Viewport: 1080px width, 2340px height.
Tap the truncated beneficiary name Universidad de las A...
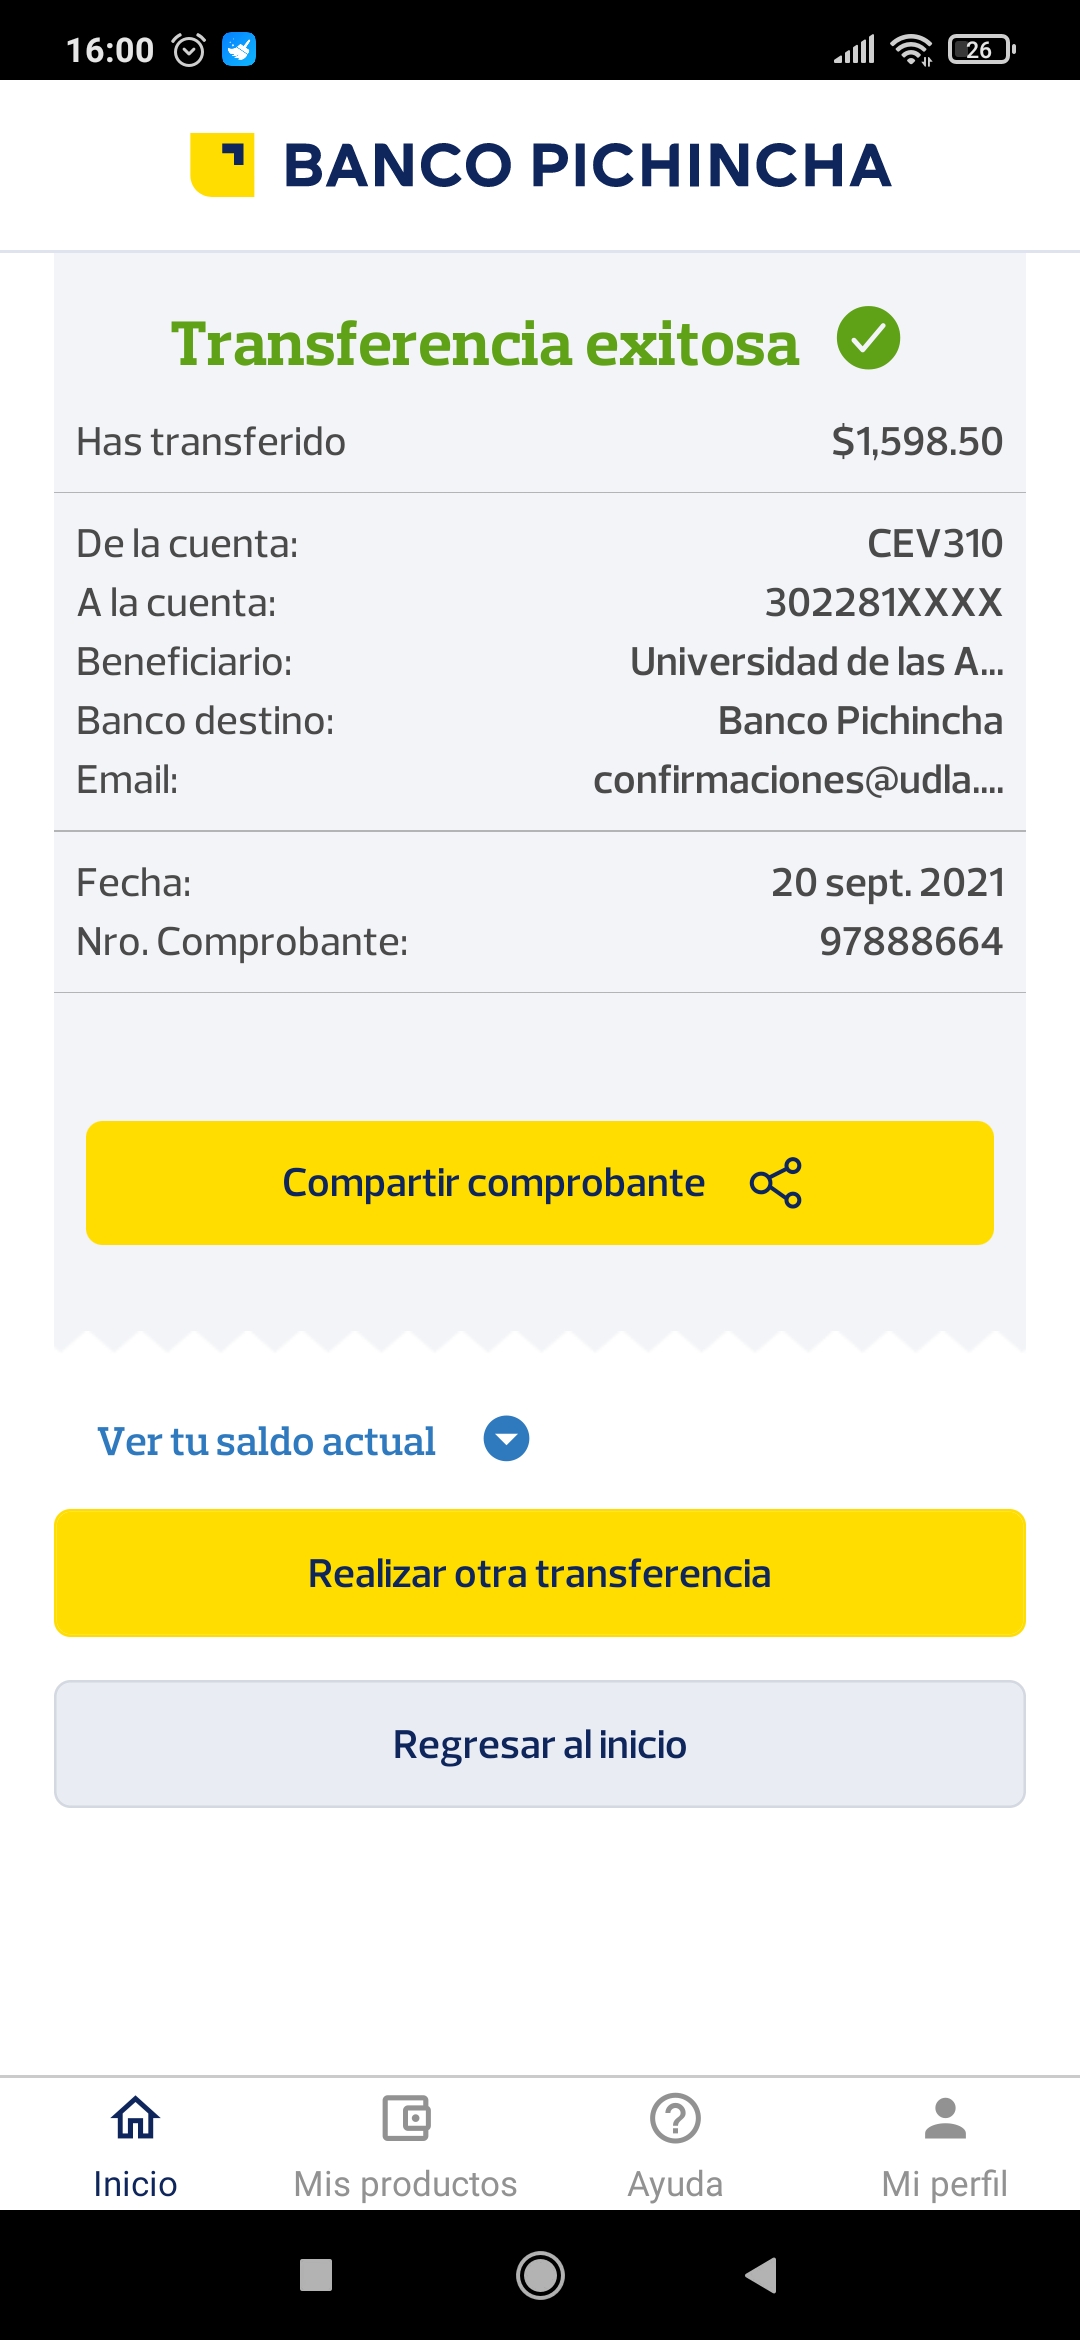tap(816, 662)
